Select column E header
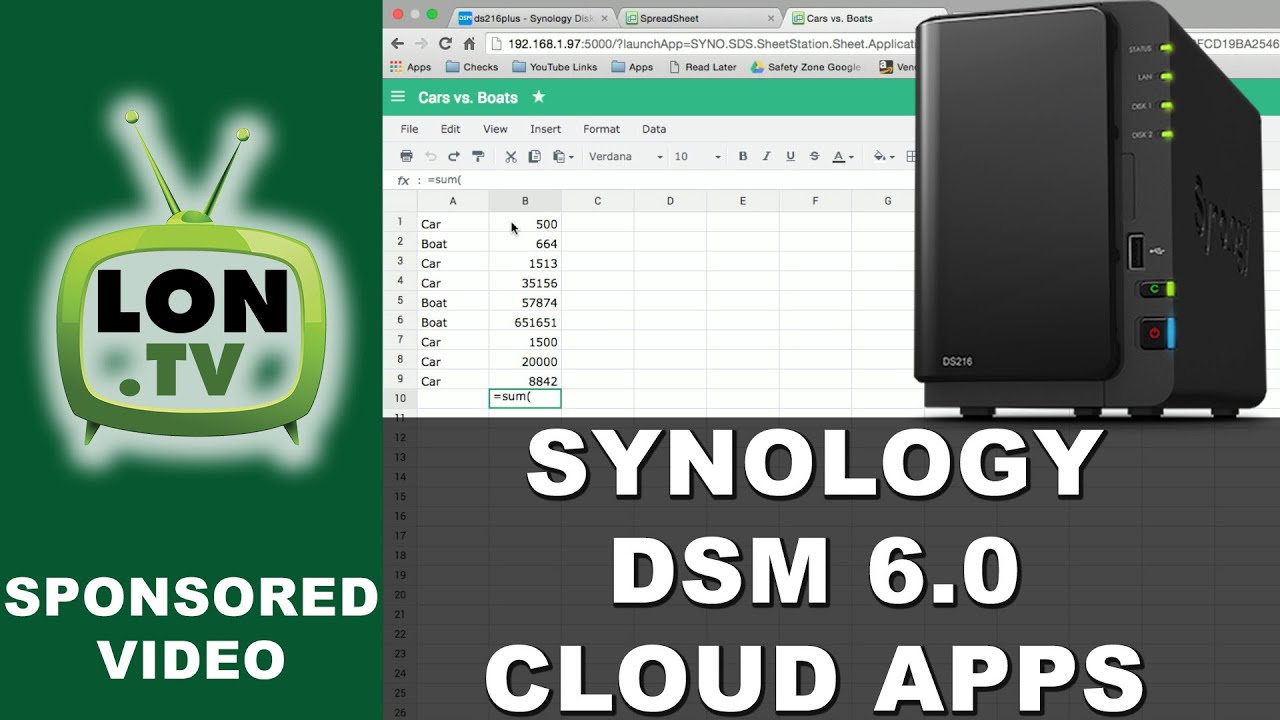 click(x=743, y=201)
